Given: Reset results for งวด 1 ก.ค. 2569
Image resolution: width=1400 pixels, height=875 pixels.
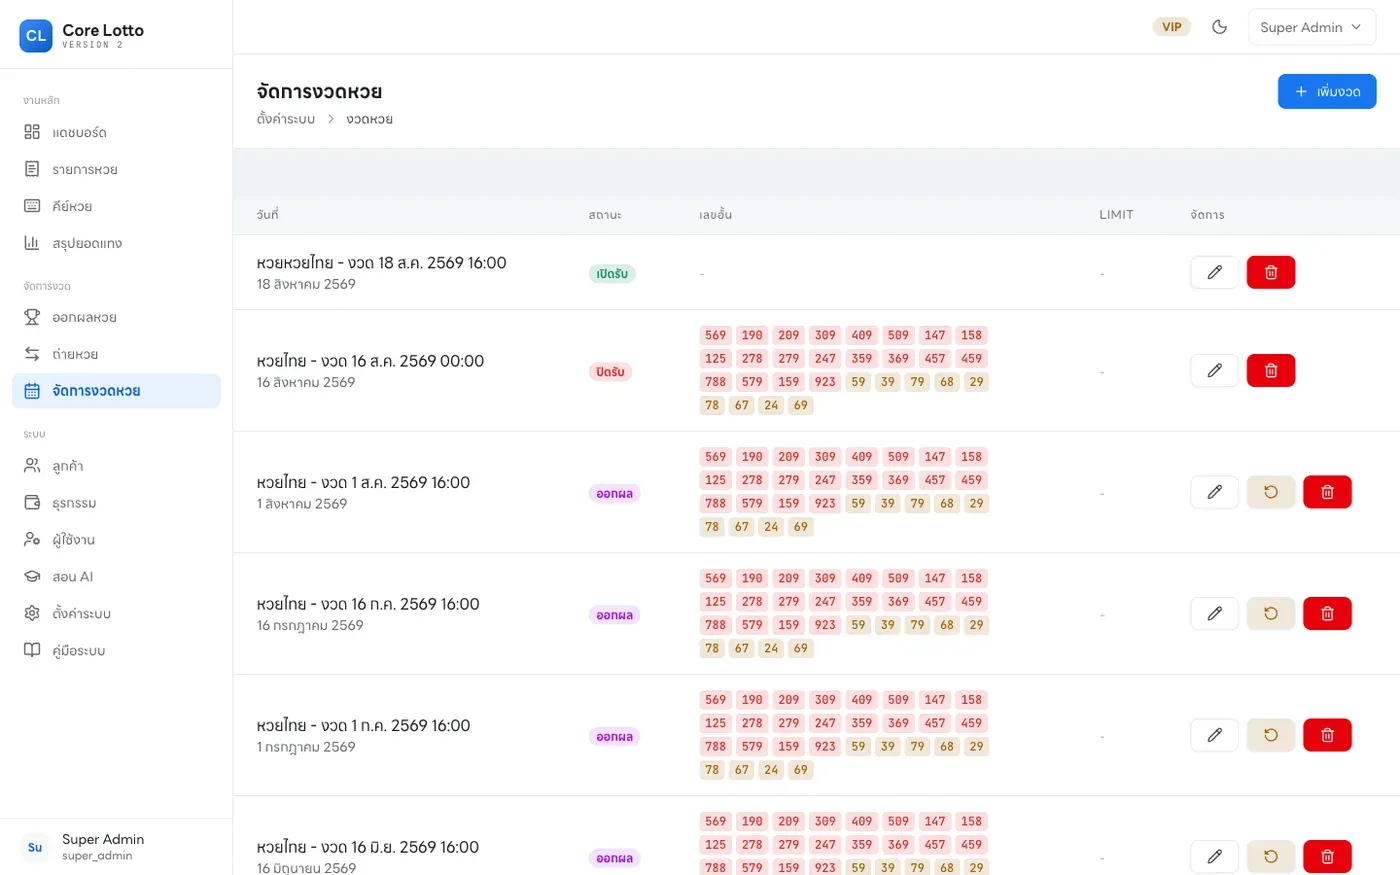Looking at the screenshot, I should coord(1271,735).
